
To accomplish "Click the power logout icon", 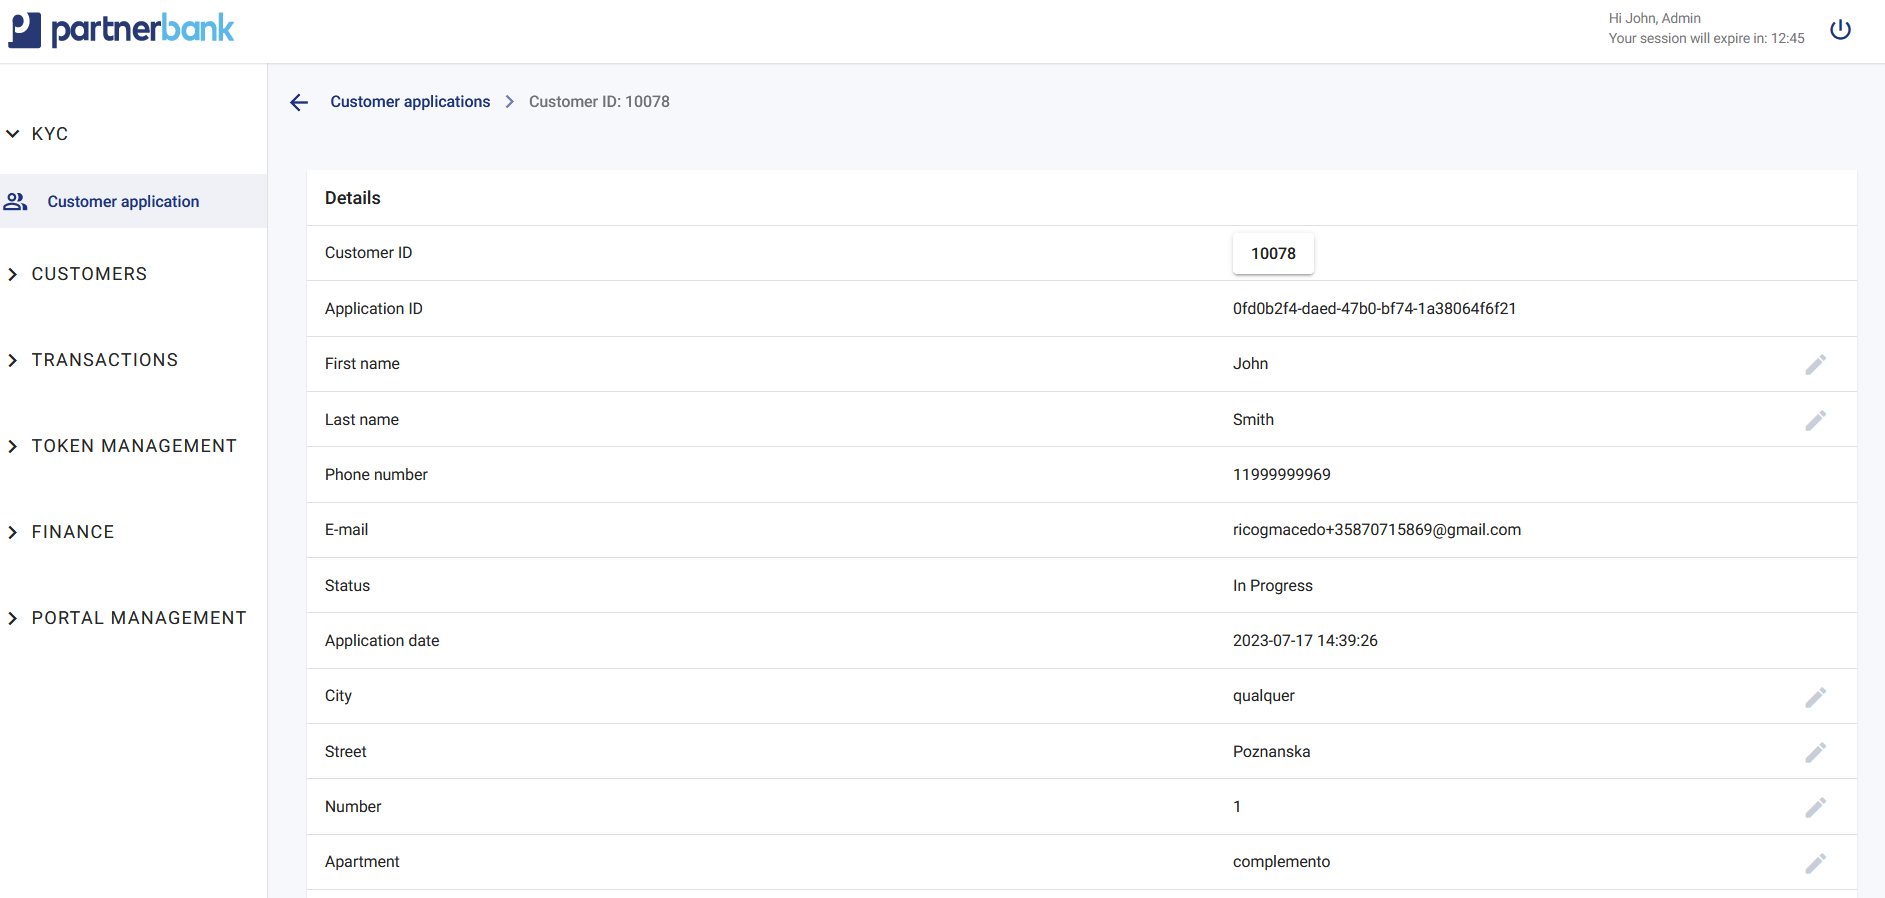I will [1840, 30].
